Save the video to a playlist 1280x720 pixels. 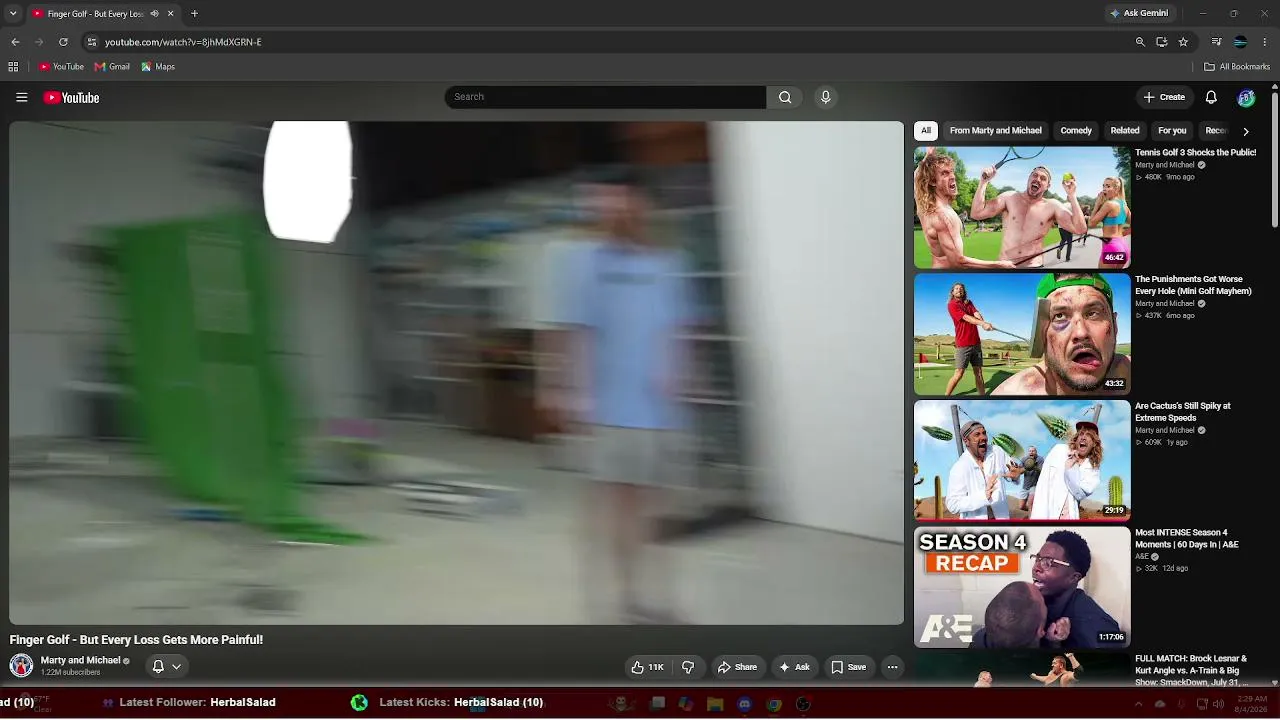tap(849, 667)
